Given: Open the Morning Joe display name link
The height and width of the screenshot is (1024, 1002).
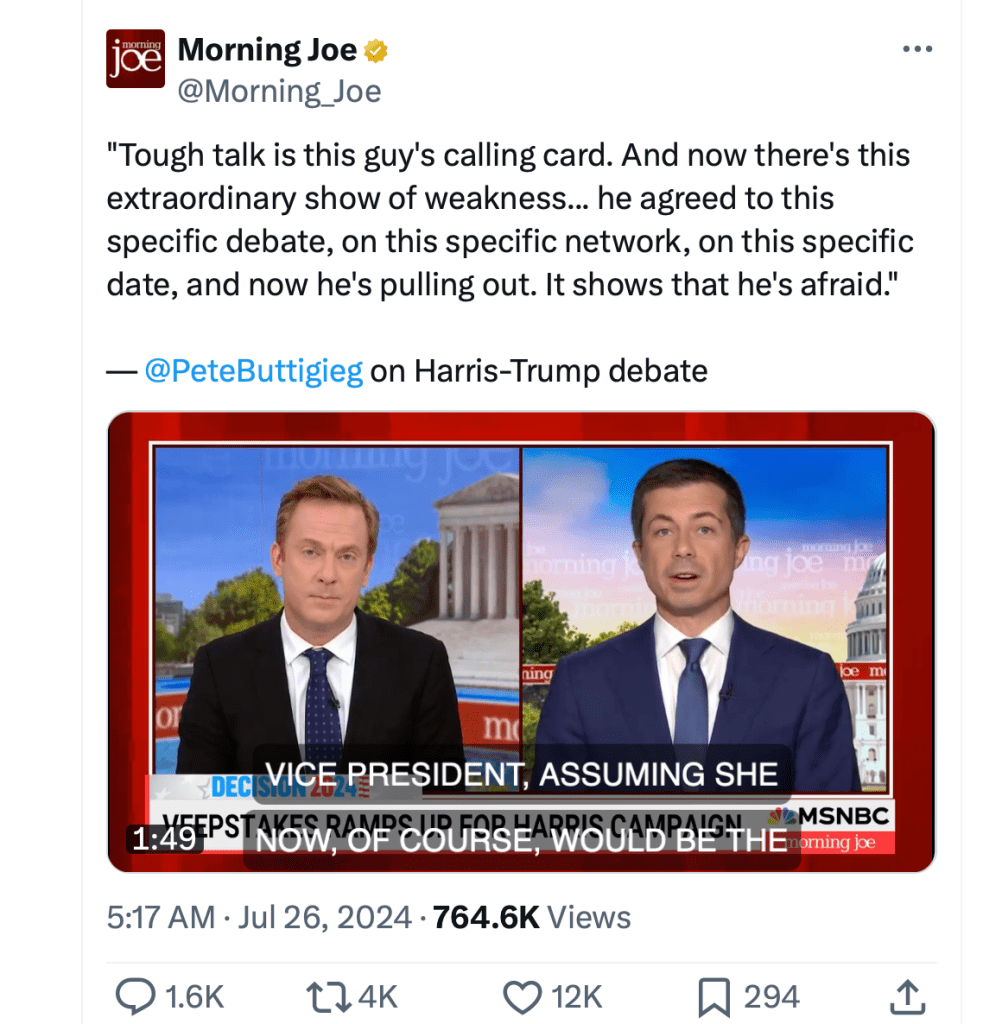Looking at the screenshot, I should [267, 50].
